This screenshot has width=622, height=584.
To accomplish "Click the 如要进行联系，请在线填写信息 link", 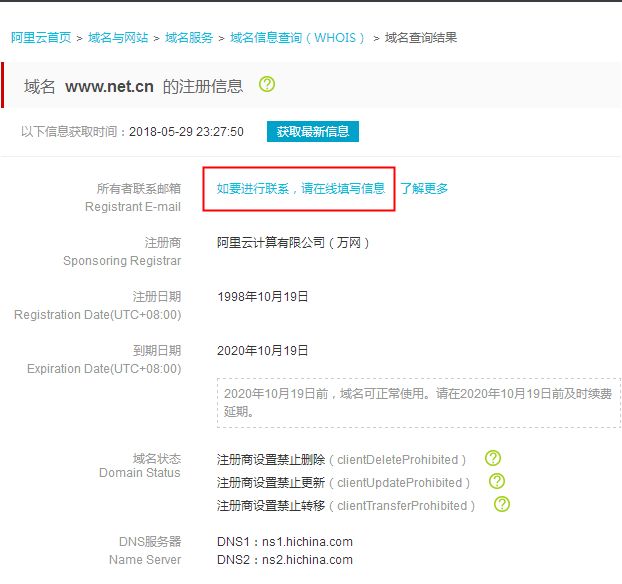I will 300,188.
